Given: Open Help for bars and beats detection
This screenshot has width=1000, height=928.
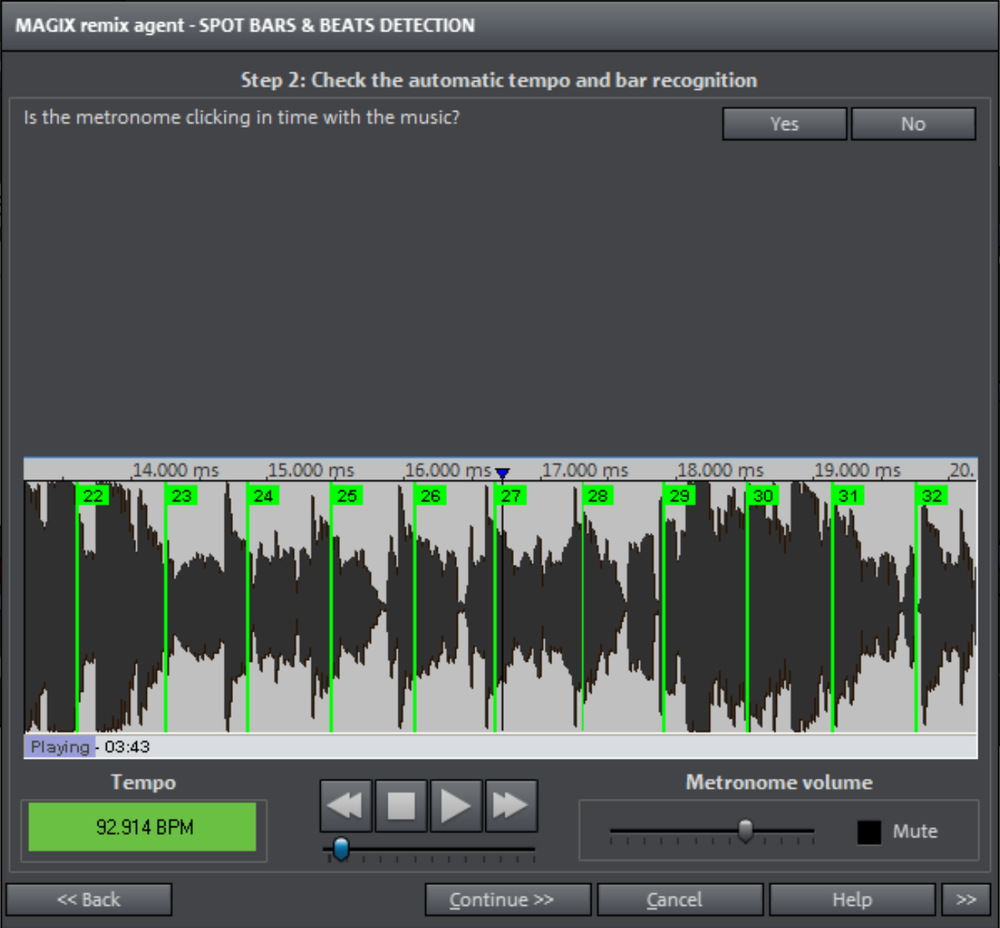Looking at the screenshot, I should click(853, 899).
